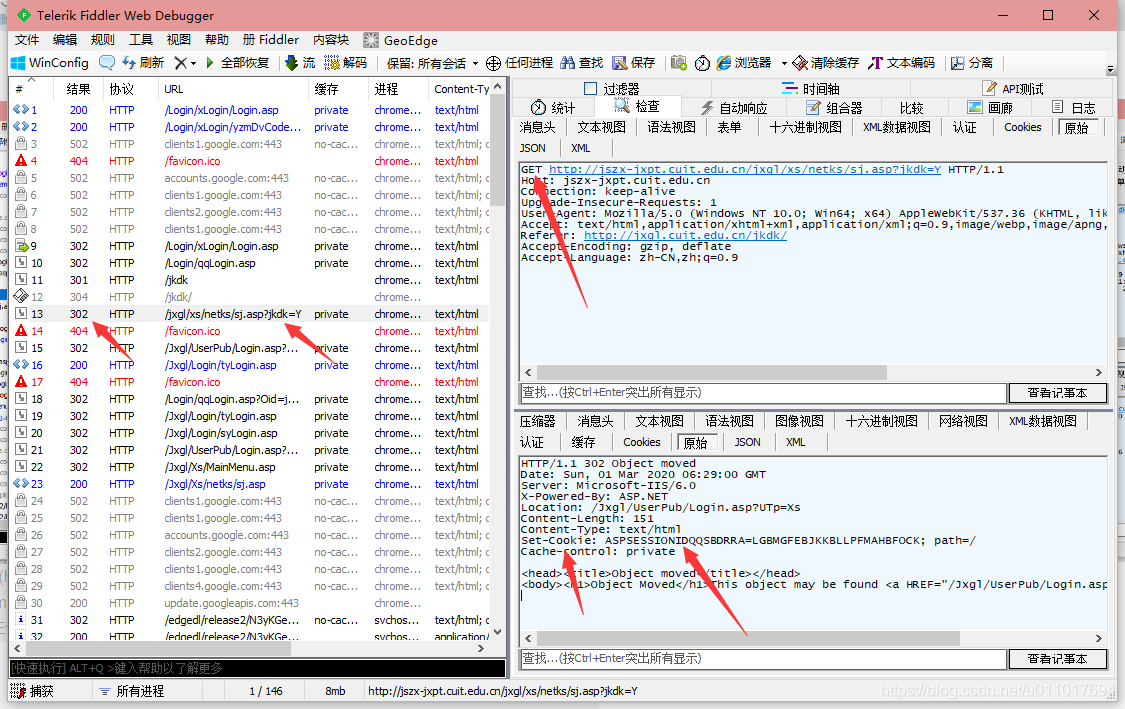Select session 13 sj.asp?jkdk=Y row
The image size is (1125, 709).
(251, 314)
